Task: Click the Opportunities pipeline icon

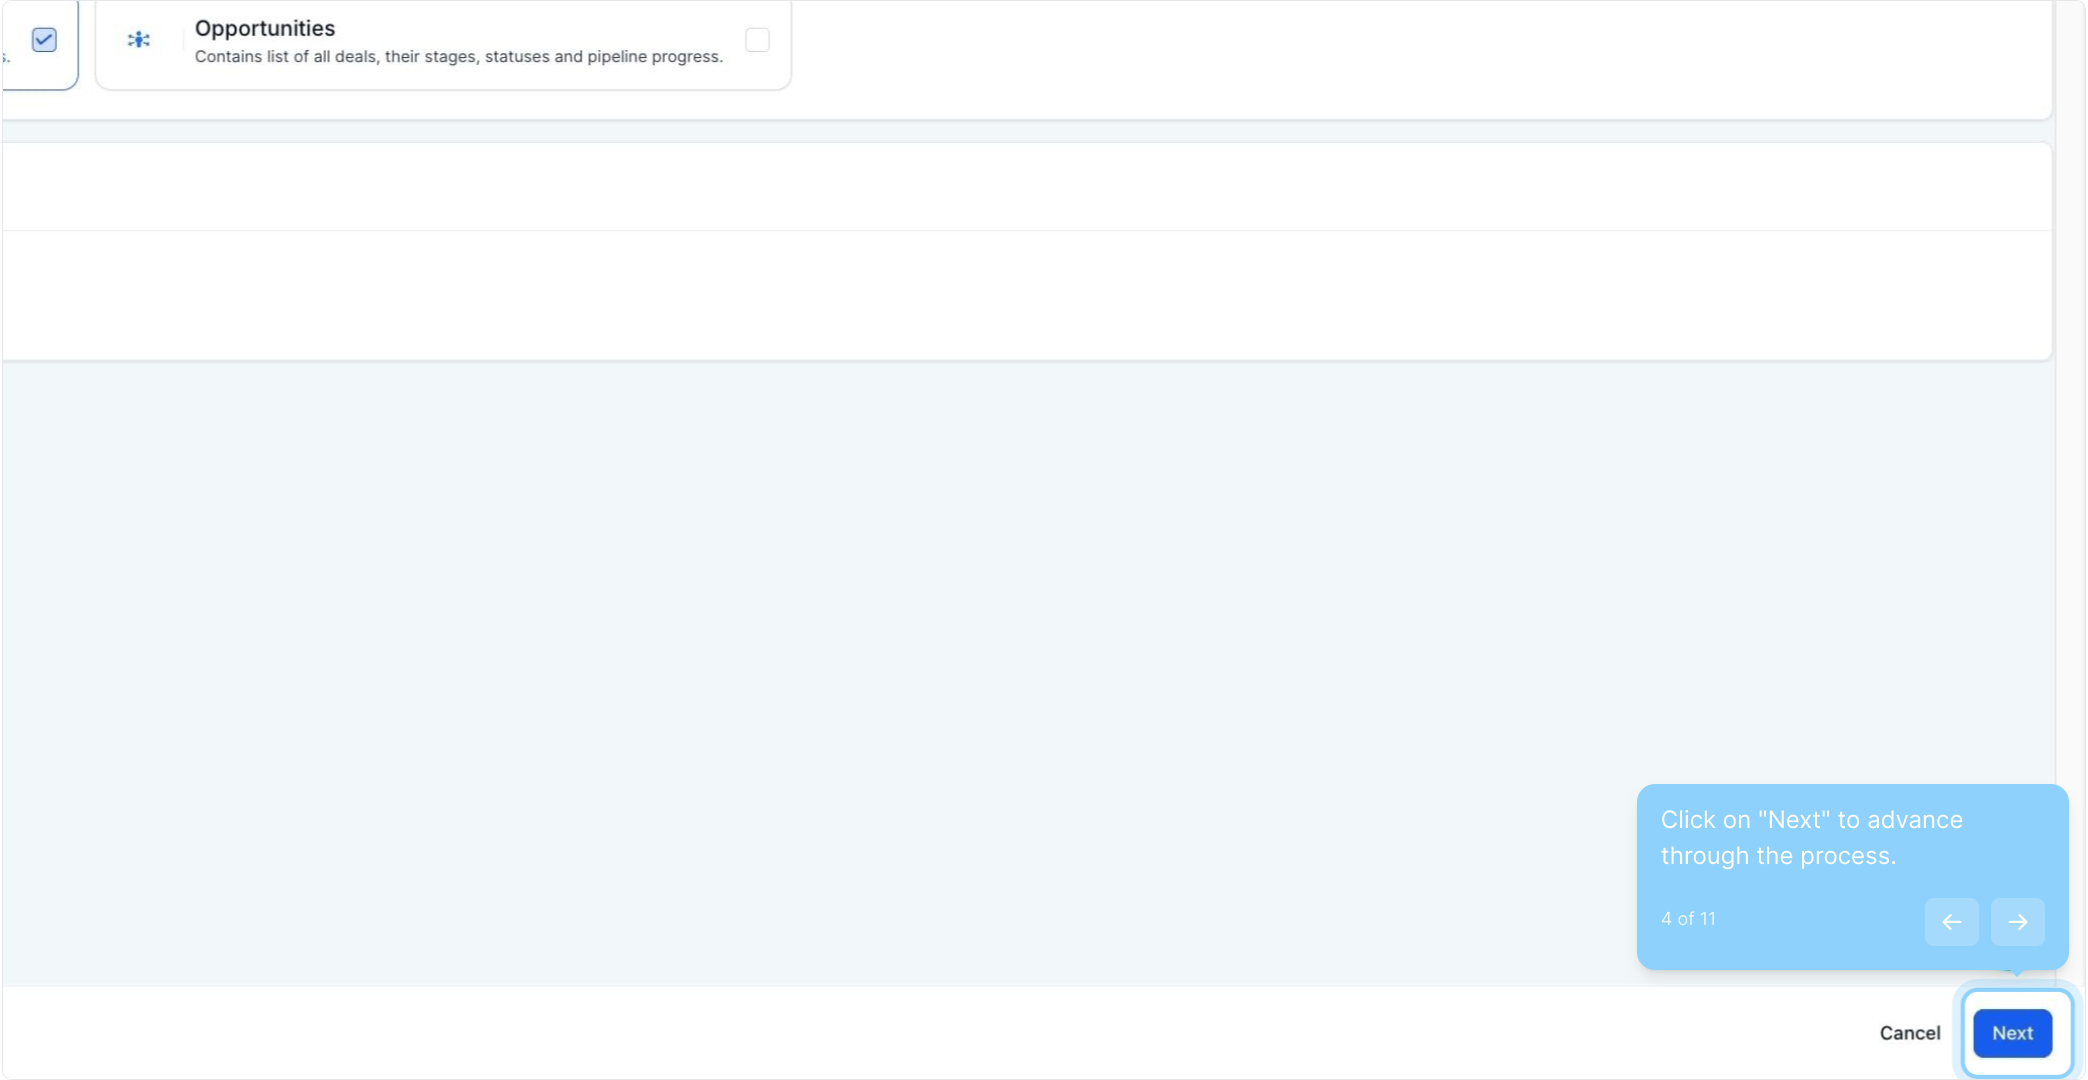Action: point(139,40)
